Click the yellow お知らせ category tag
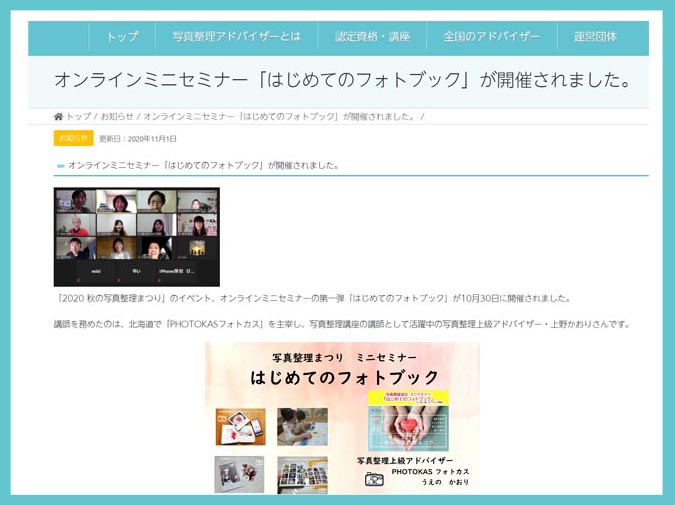Viewport: 675px width, 505px height. 74,138
